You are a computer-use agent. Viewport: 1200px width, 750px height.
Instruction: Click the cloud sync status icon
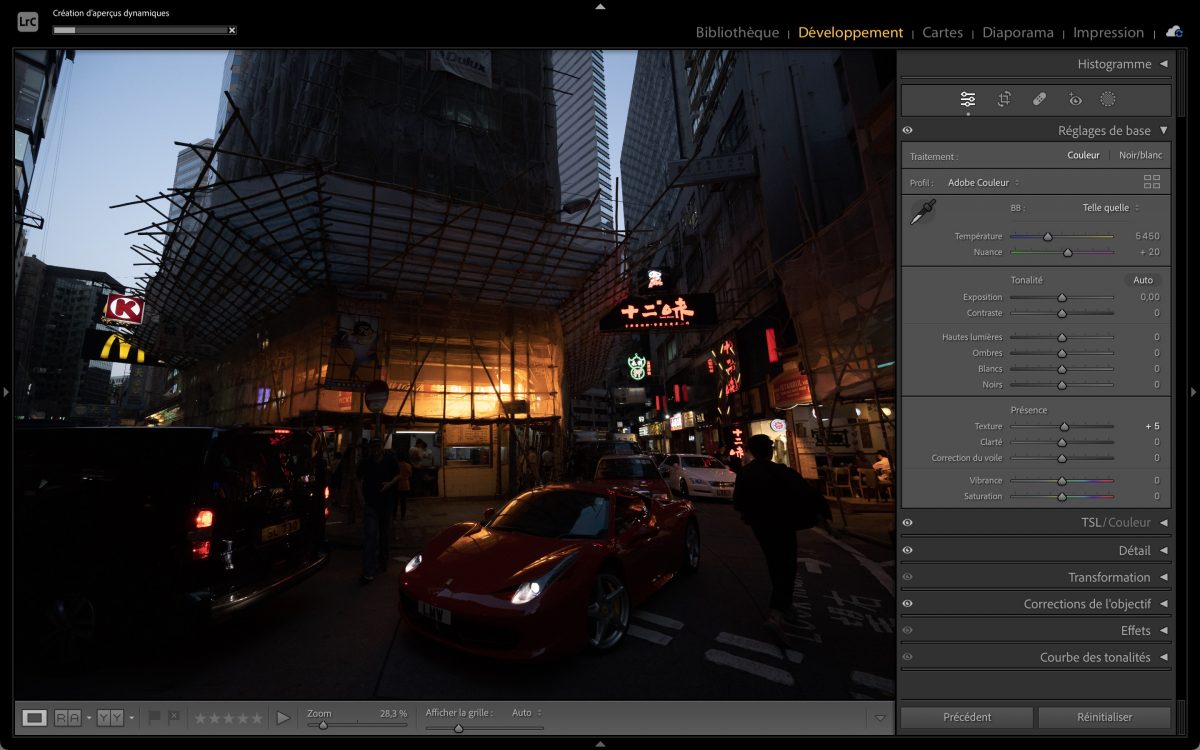(1174, 32)
